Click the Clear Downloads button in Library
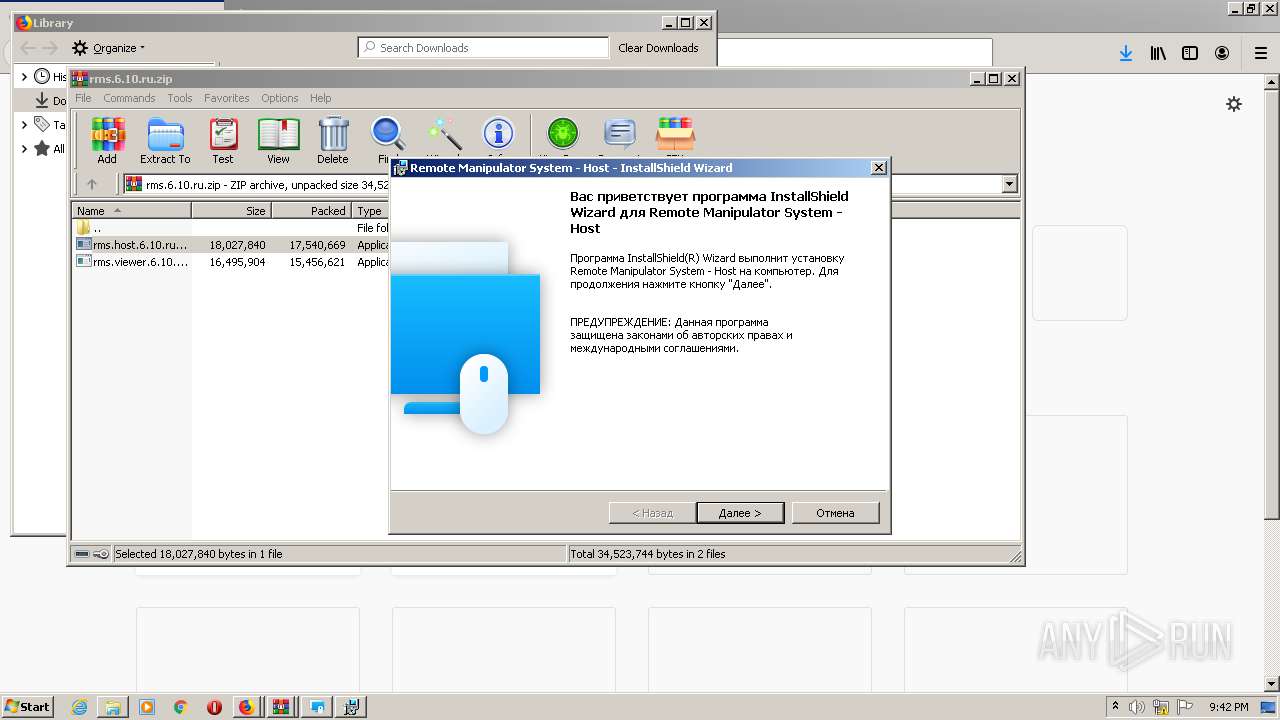The width and height of the screenshot is (1280, 720). pos(658,48)
